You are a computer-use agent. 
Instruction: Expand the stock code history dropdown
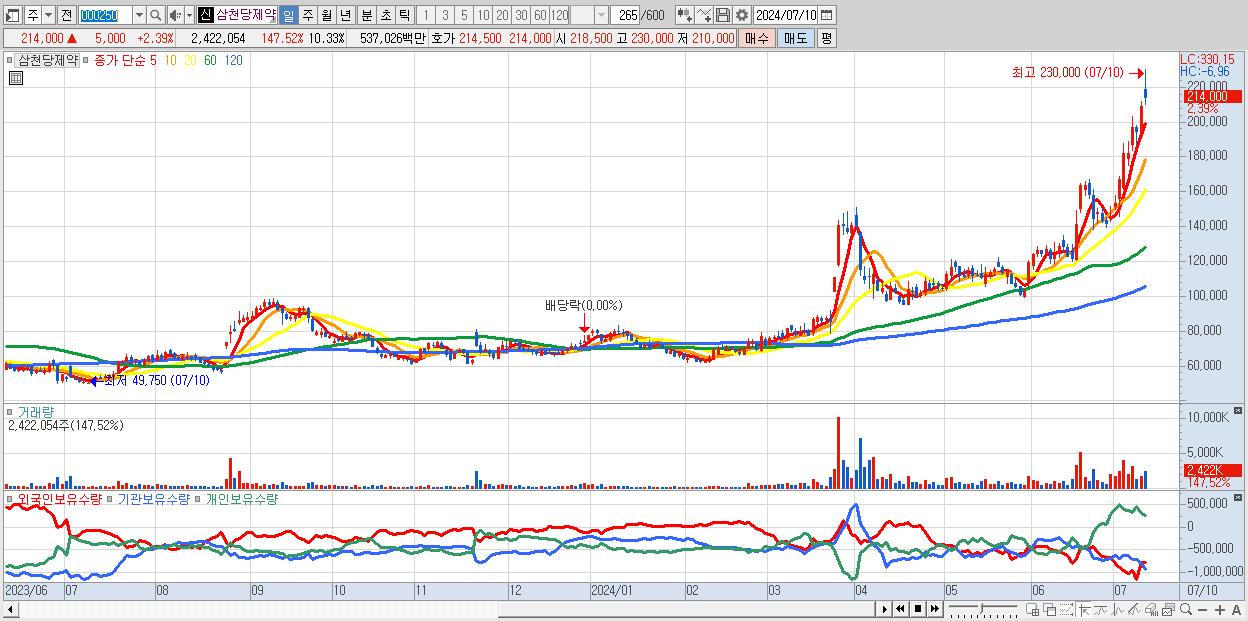pyautogui.click(x=139, y=15)
